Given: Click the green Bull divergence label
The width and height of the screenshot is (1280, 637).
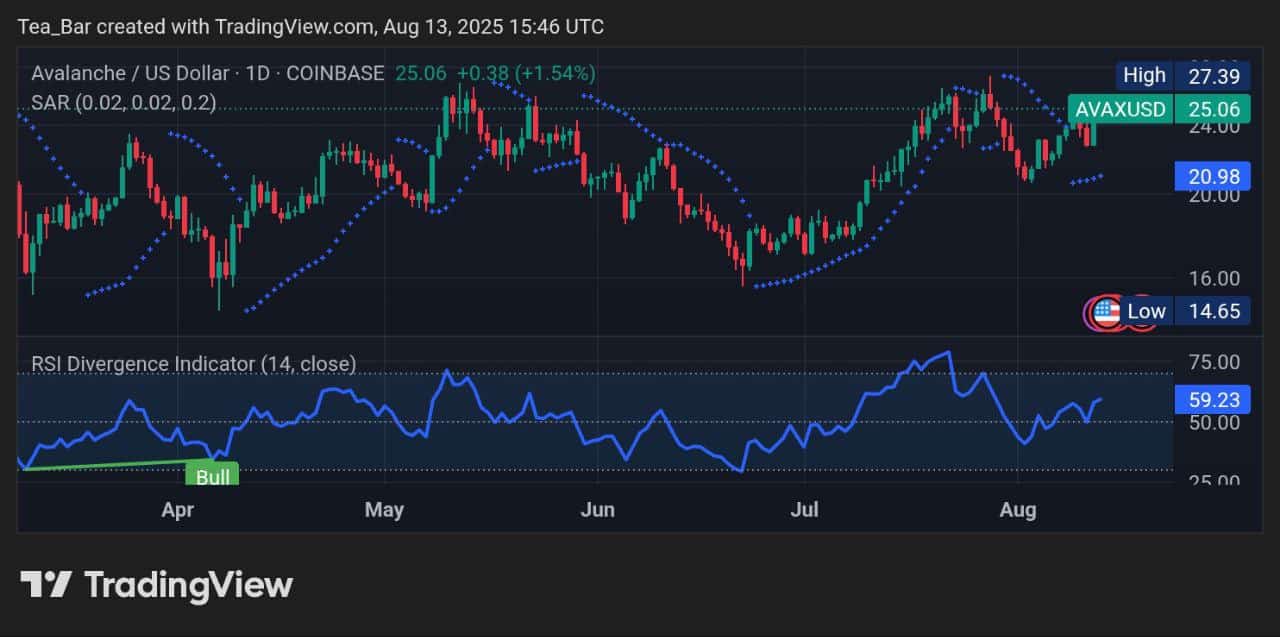Looking at the screenshot, I should (x=213, y=476).
